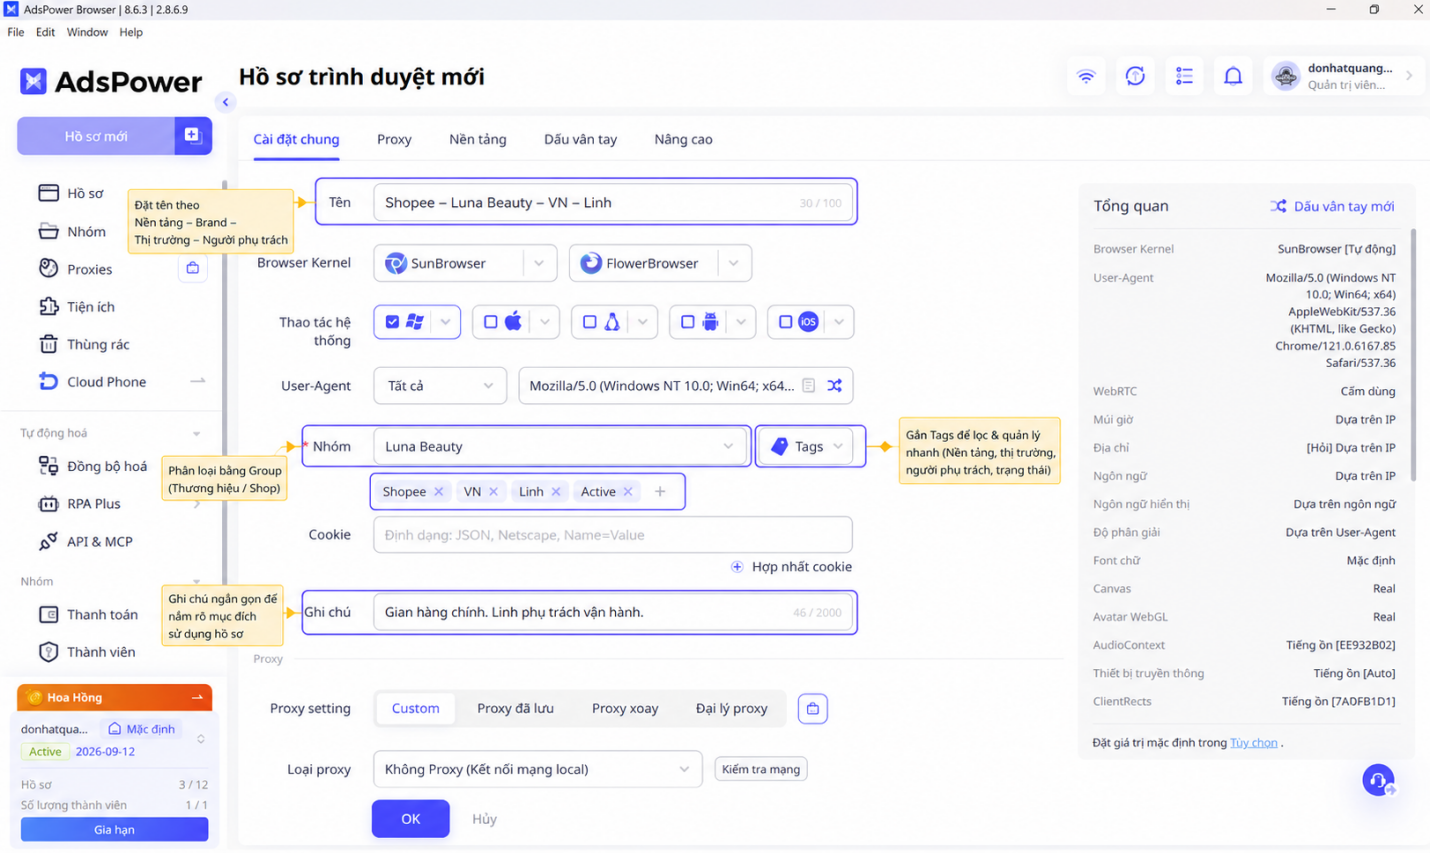Remove the Shopee tag

coord(438,492)
